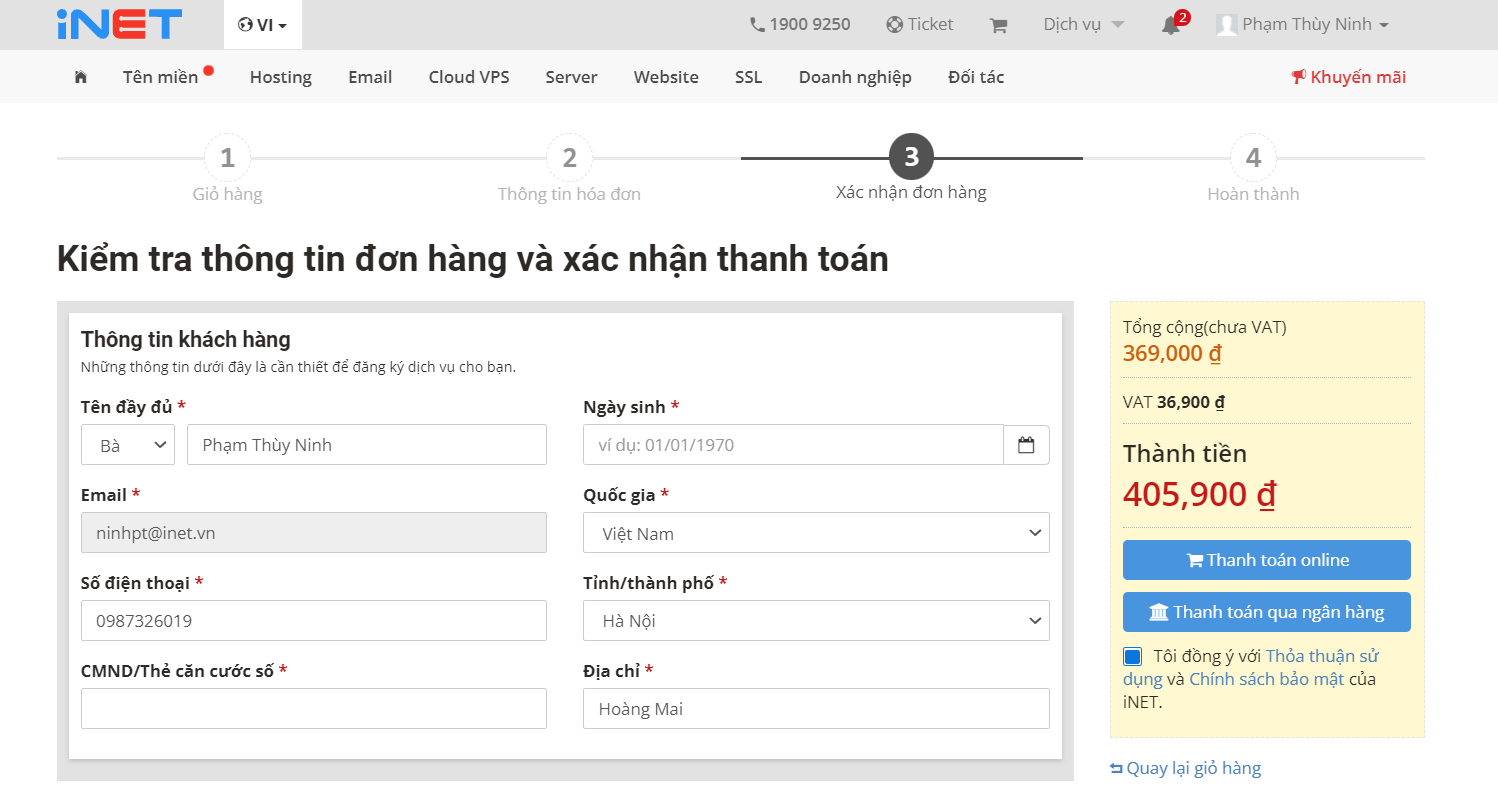Open the home page via house icon

79,76
